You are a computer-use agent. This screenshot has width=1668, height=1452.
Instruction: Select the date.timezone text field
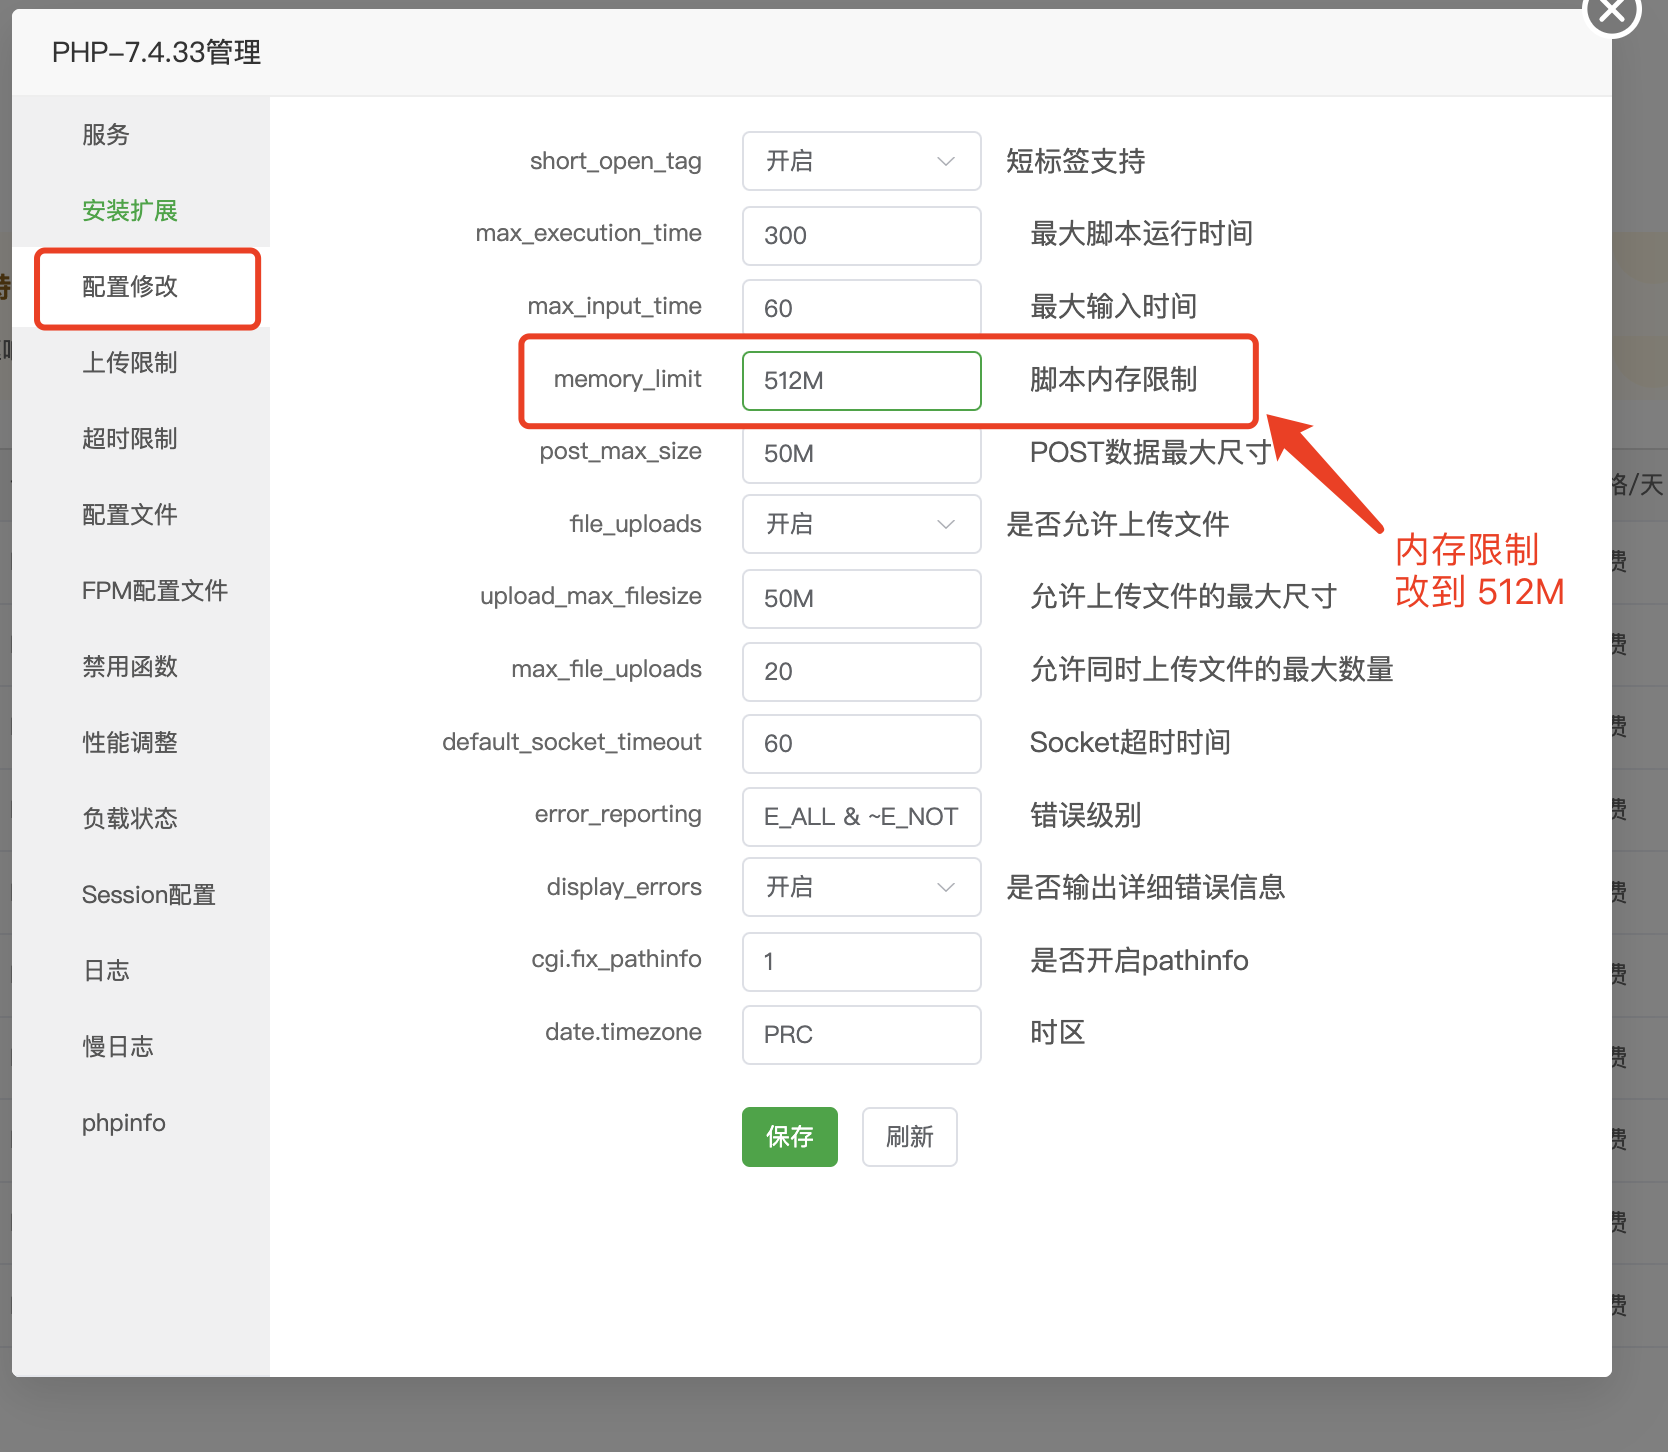tap(861, 1035)
